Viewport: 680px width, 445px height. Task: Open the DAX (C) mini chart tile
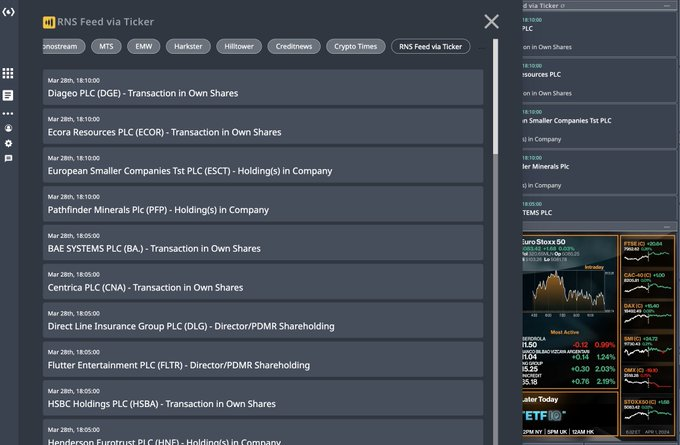(647, 314)
